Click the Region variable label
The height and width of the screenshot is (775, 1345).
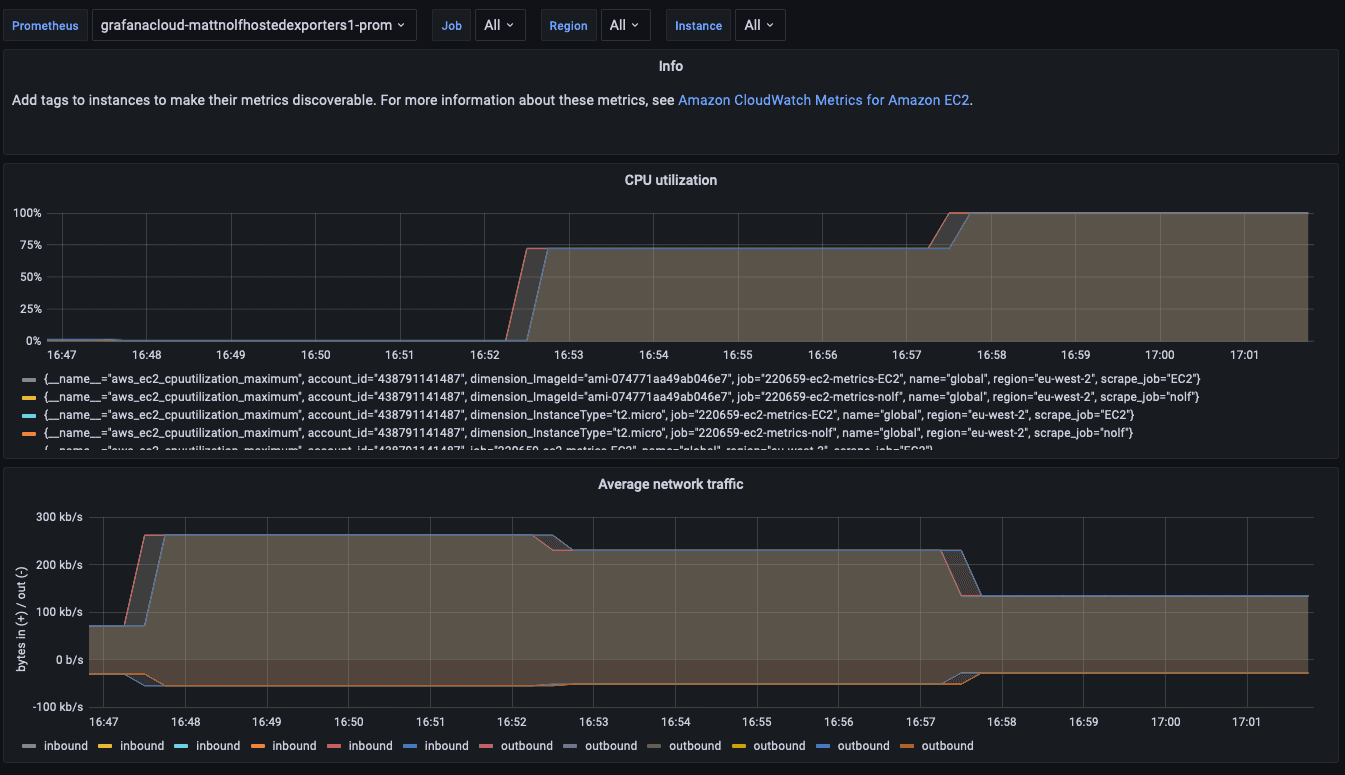(x=568, y=26)
